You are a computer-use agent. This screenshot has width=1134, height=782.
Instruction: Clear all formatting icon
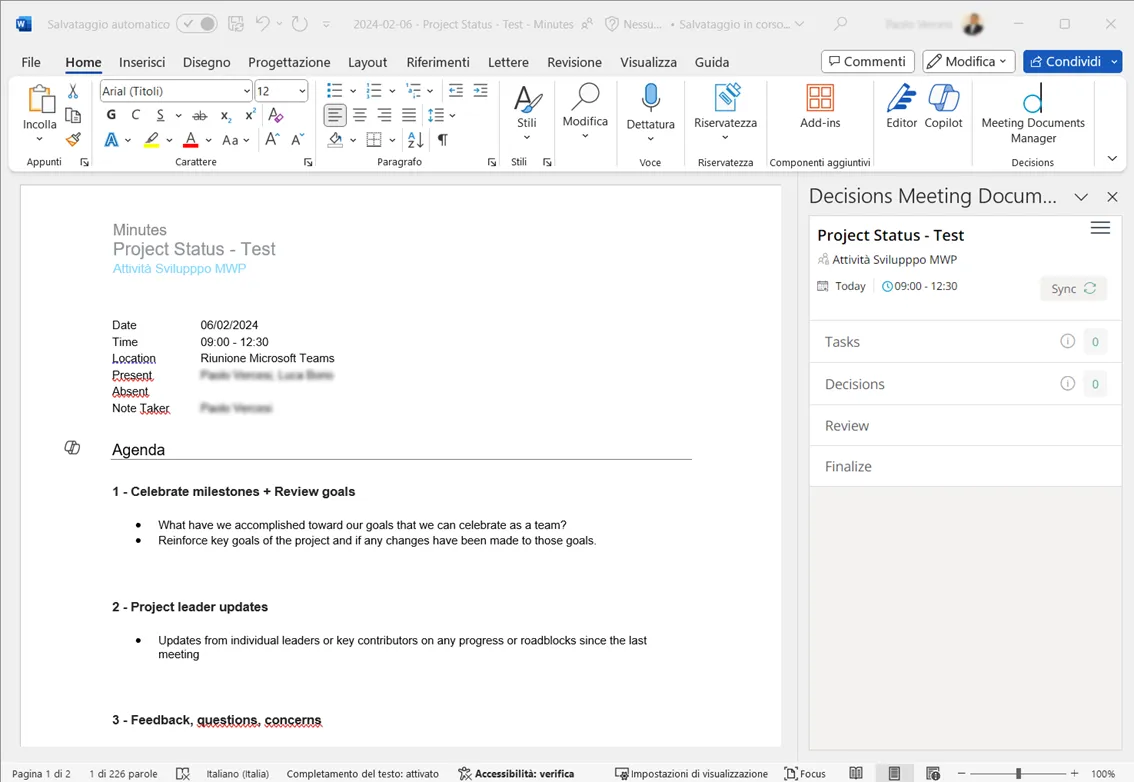point(276,115)
